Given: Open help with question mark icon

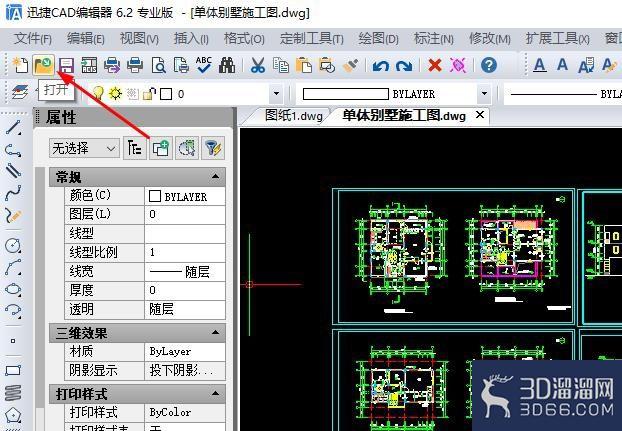Looking at the screenshot, I should coord(489,65).
